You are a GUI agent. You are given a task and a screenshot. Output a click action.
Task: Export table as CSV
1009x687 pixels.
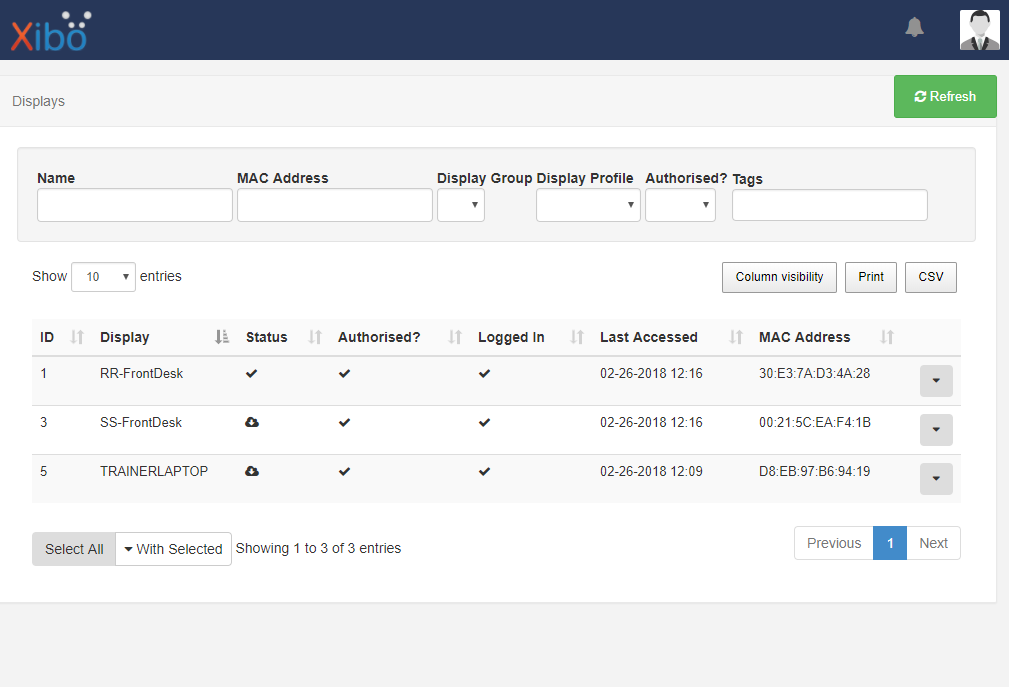(930, 277)
